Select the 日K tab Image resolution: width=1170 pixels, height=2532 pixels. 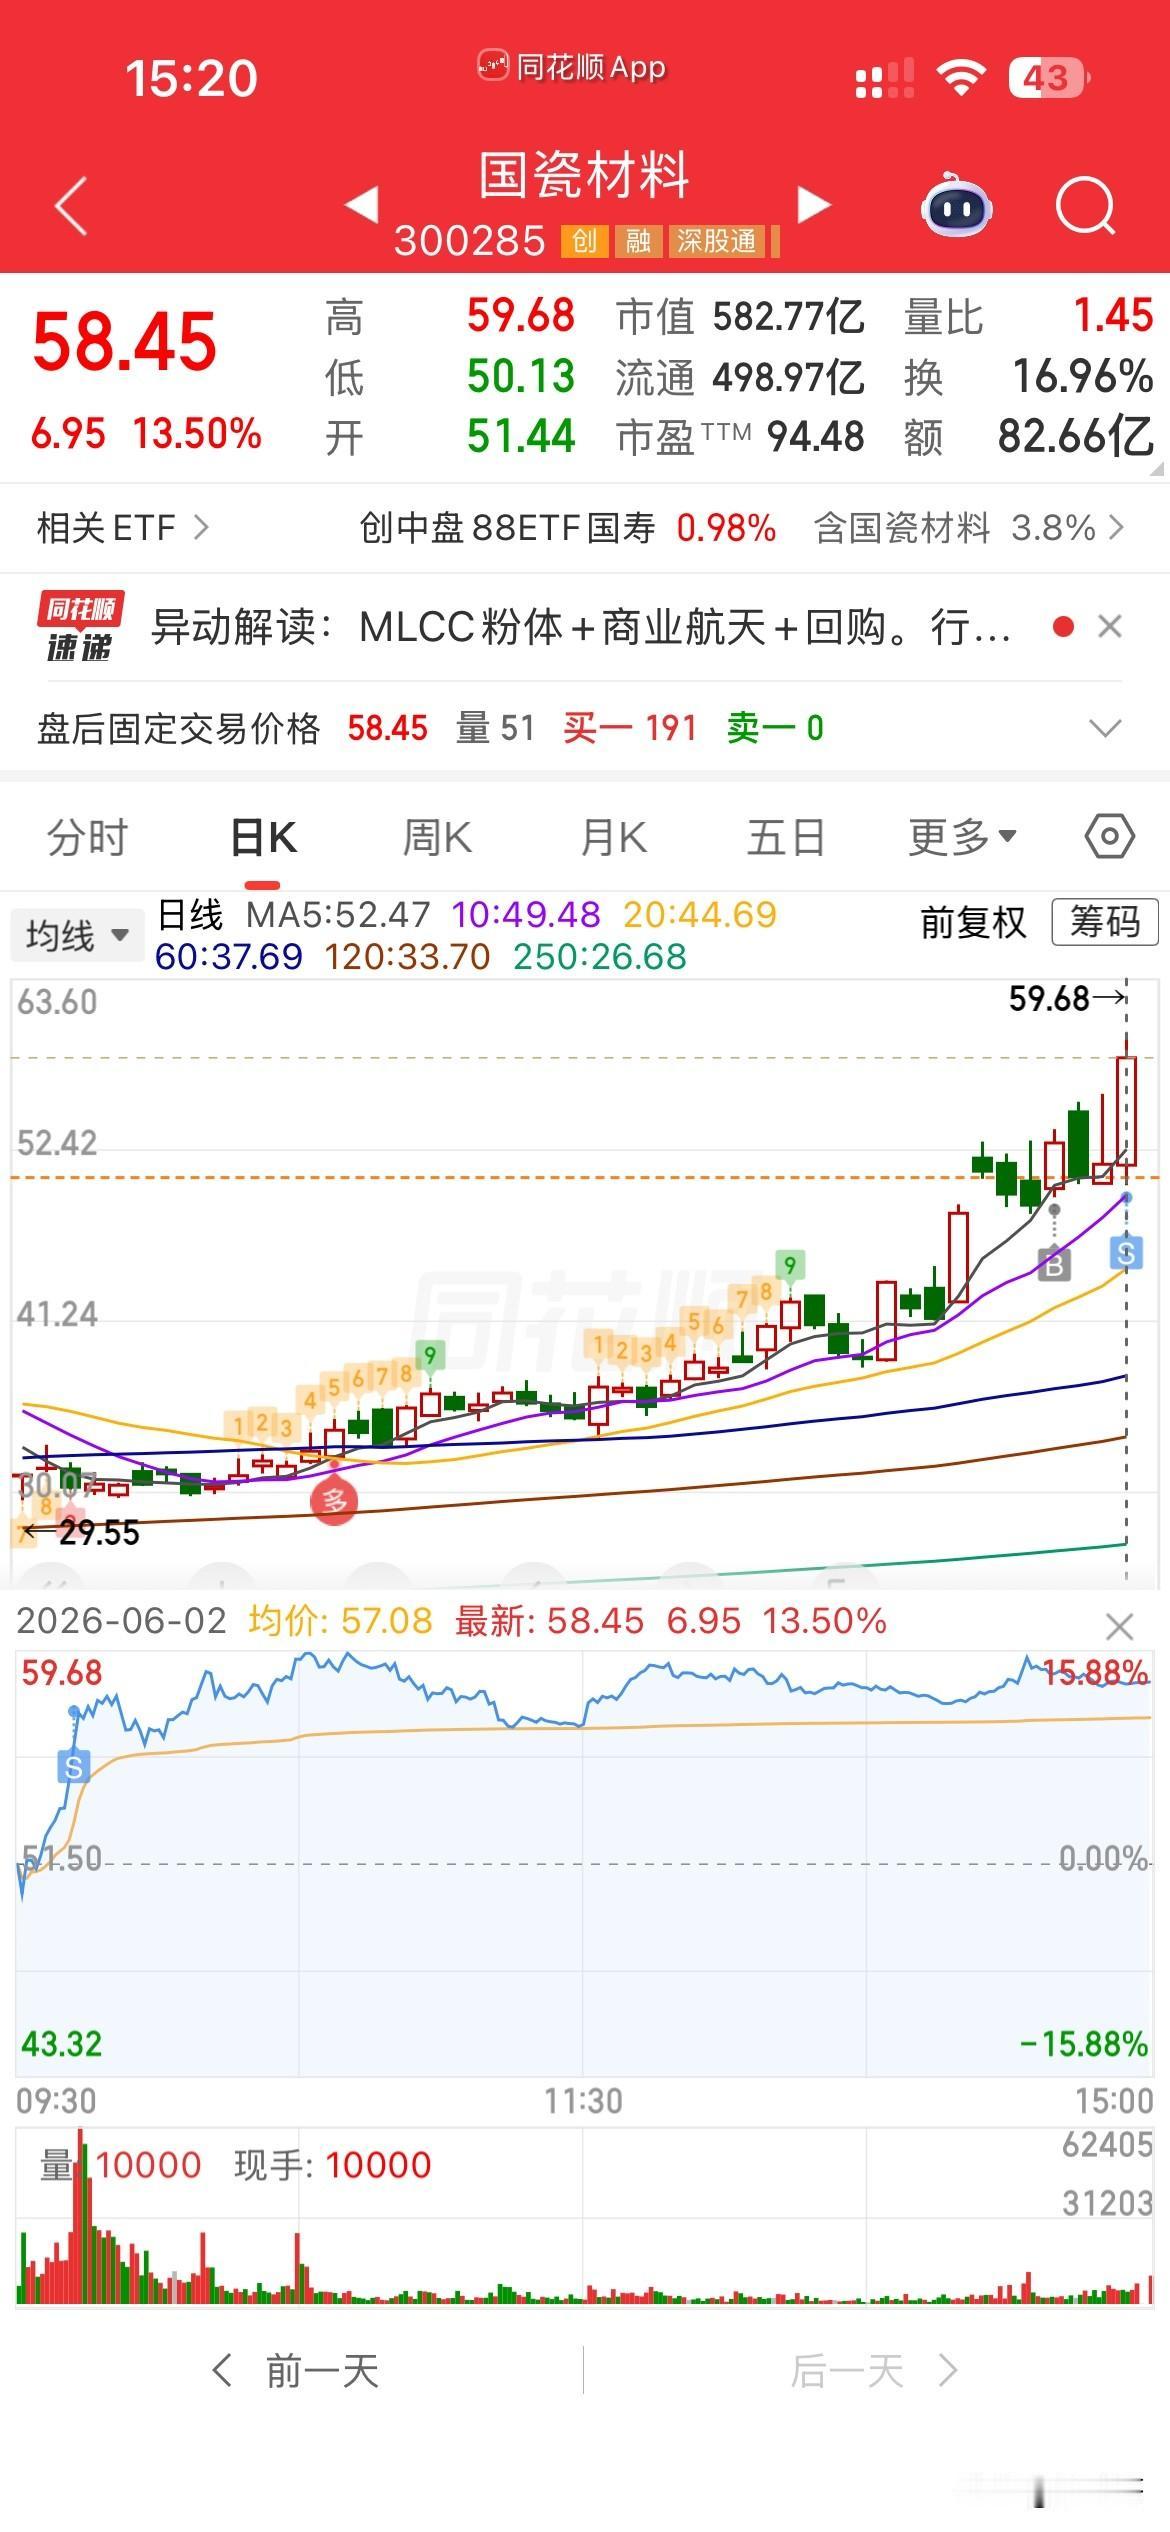264,837
